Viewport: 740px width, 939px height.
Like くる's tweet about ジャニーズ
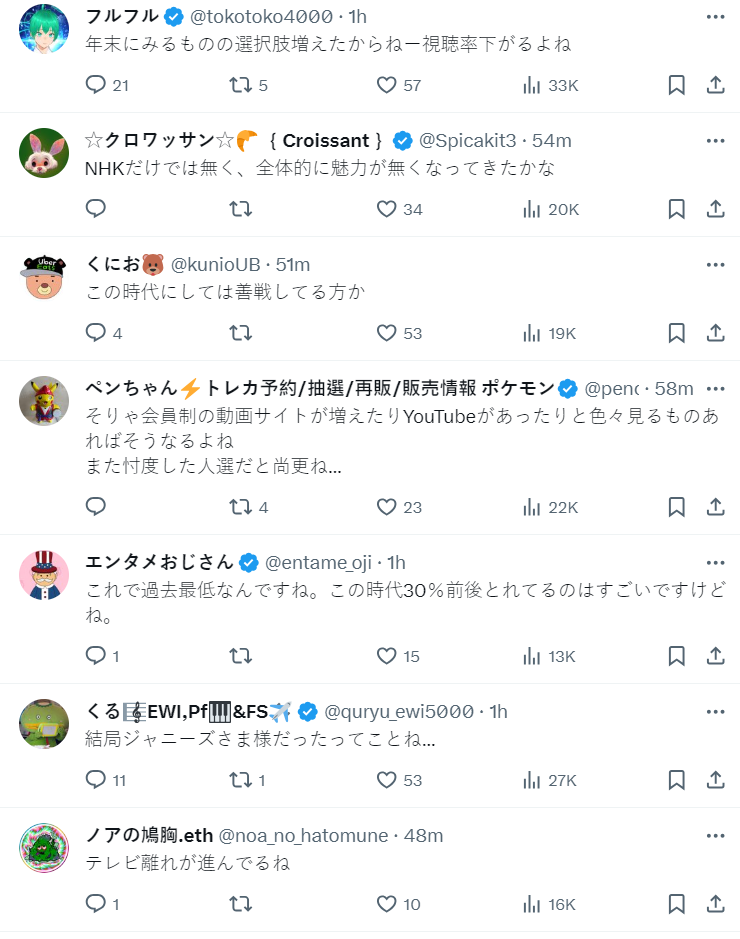[387, 780]
